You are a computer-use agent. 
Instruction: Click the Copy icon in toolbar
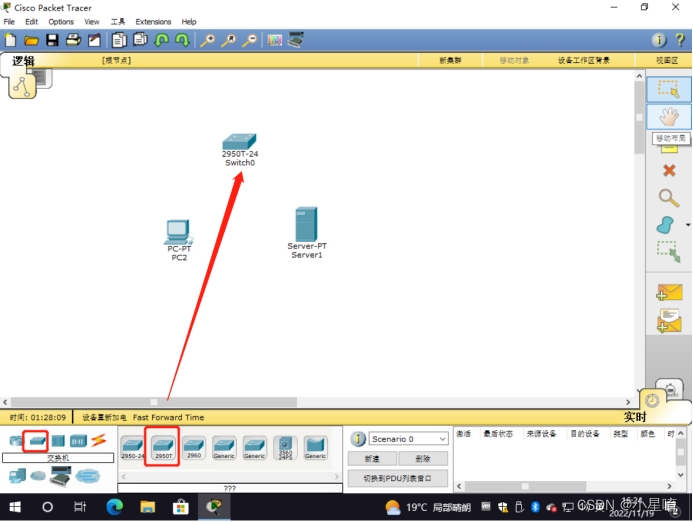click(x=118, y=40)
